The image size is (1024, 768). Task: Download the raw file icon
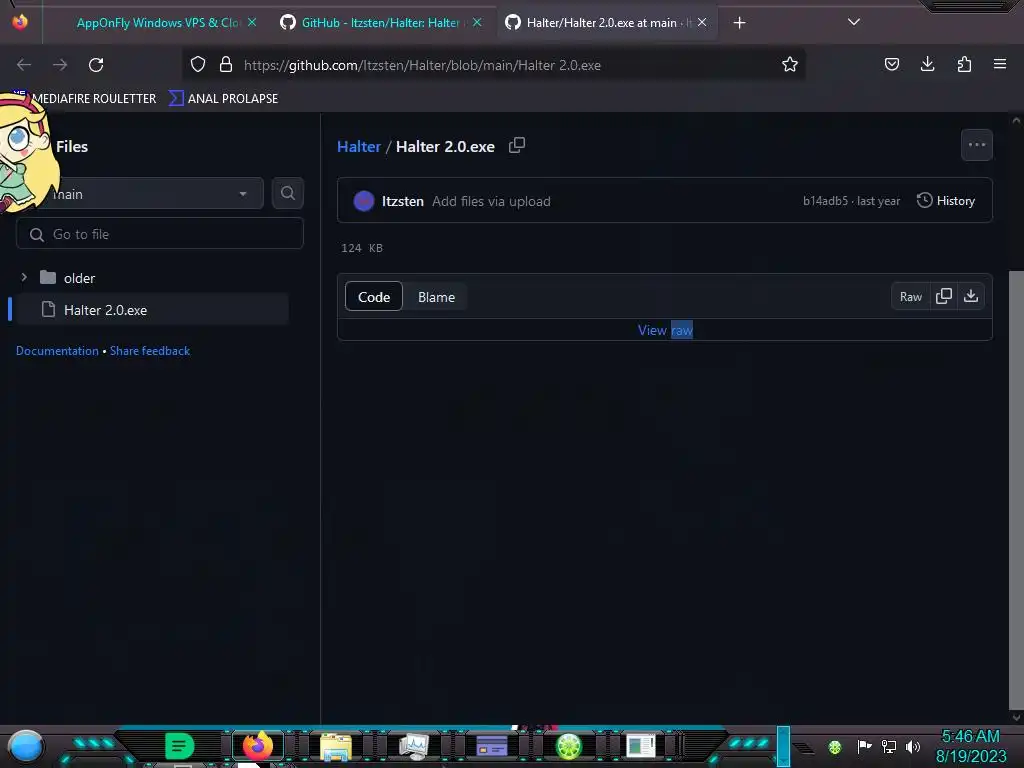[x=971, y=296]
